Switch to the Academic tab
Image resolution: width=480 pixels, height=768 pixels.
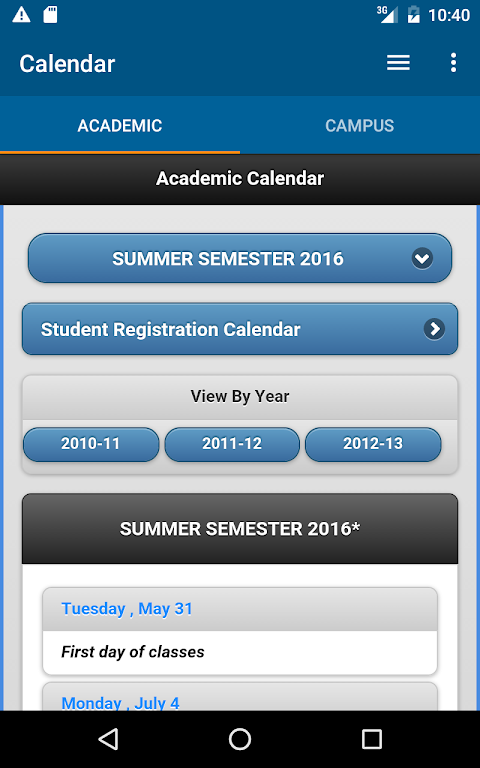tap(120, 125)
